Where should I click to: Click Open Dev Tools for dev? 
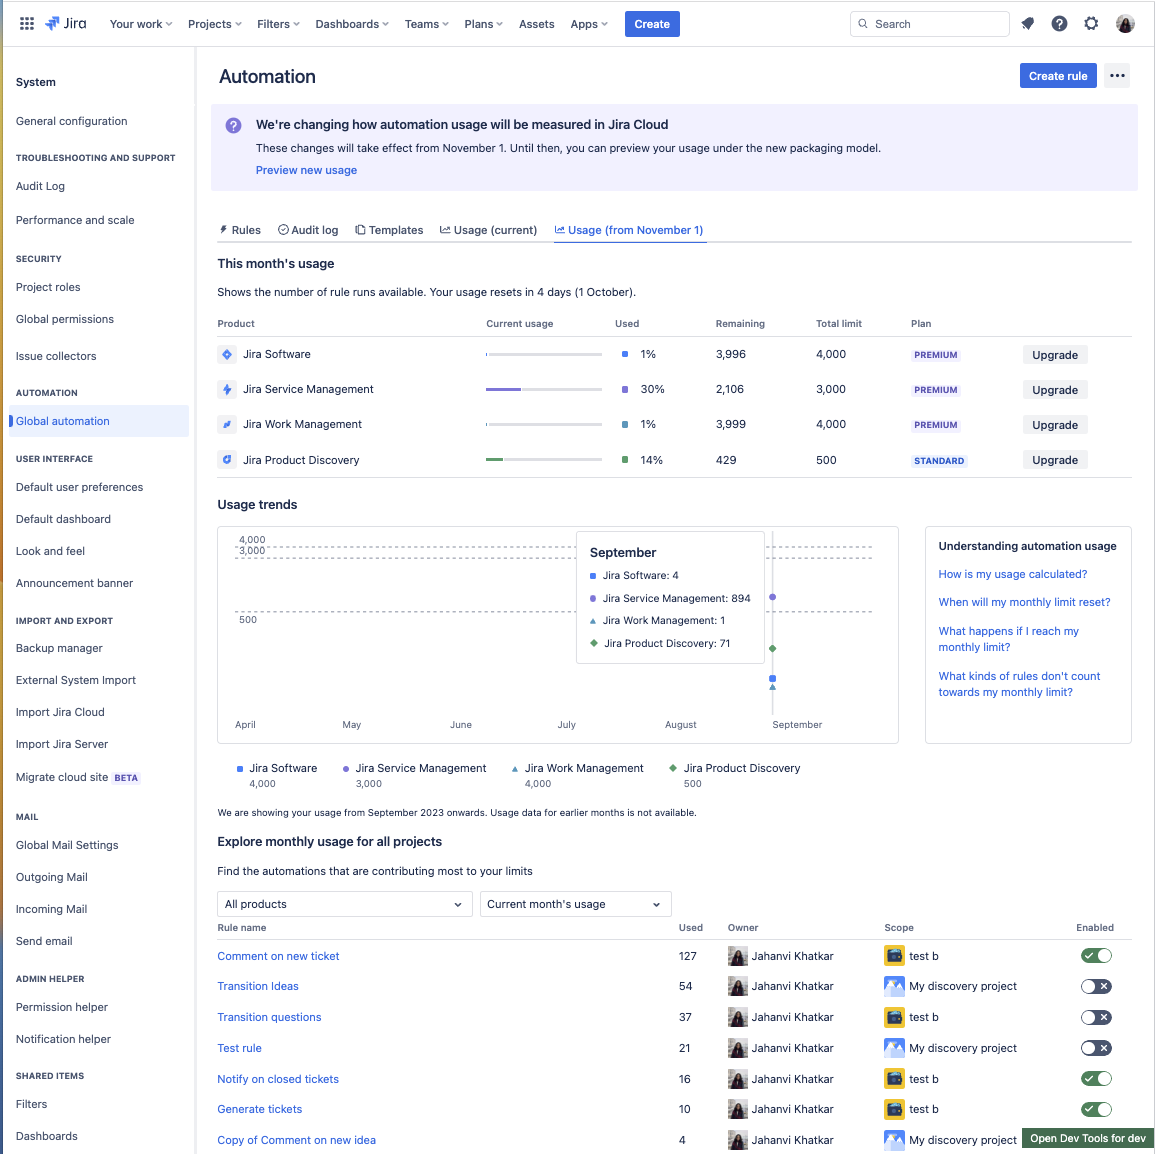coord(1087,1139)
